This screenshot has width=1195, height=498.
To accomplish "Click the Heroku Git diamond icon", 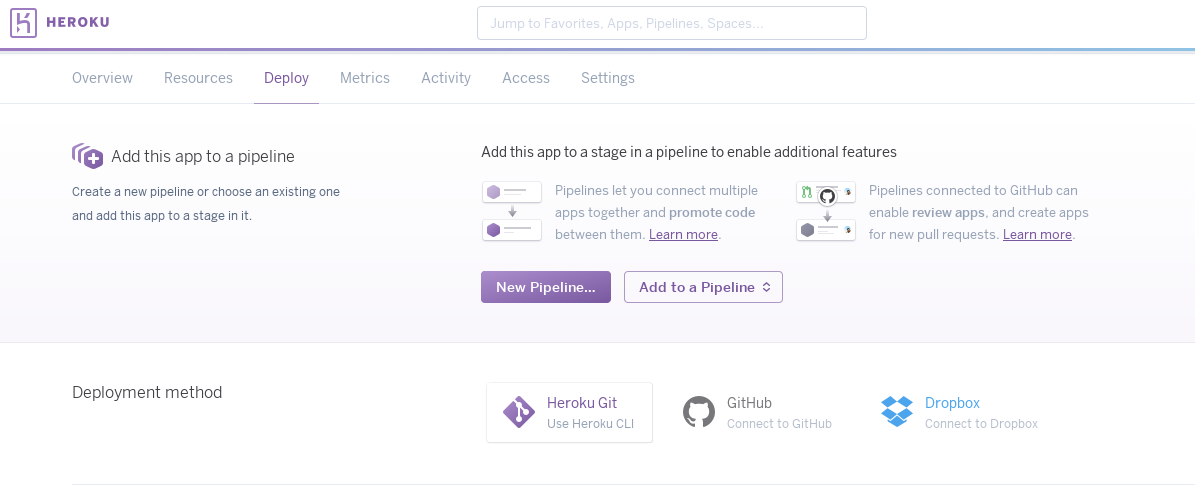I will [519, 413].
